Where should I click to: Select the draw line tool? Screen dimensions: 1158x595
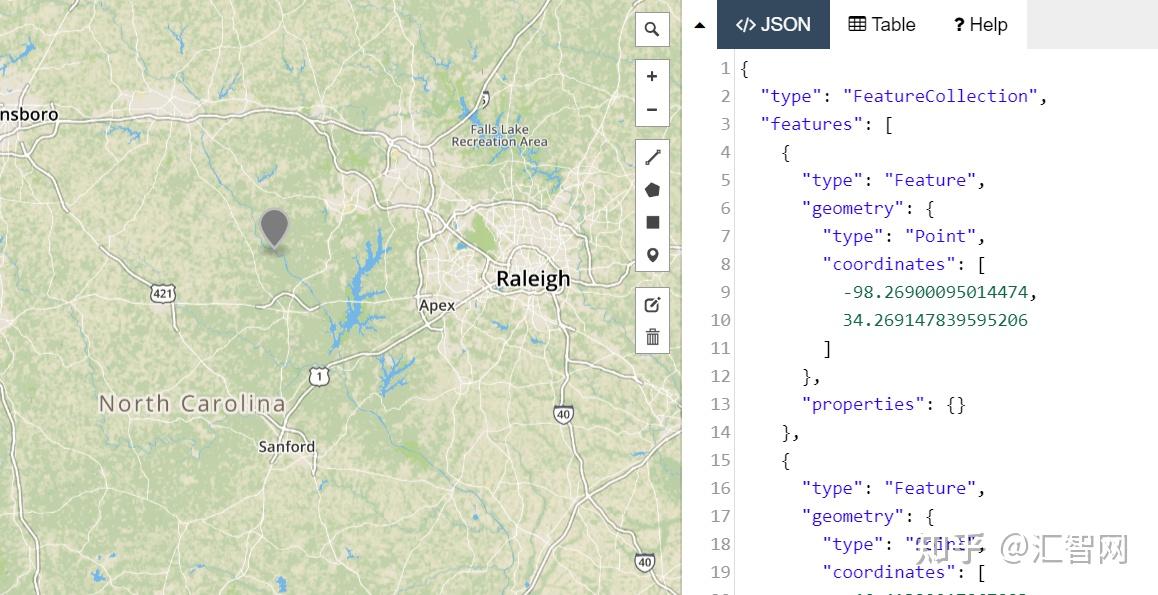point(652,157)
